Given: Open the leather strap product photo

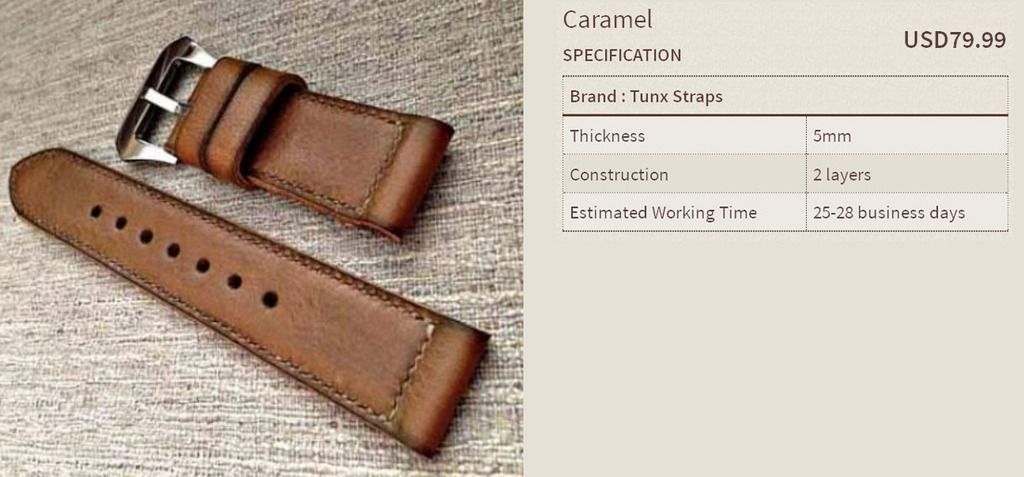Looking at the screenshot, I should 261,238.
